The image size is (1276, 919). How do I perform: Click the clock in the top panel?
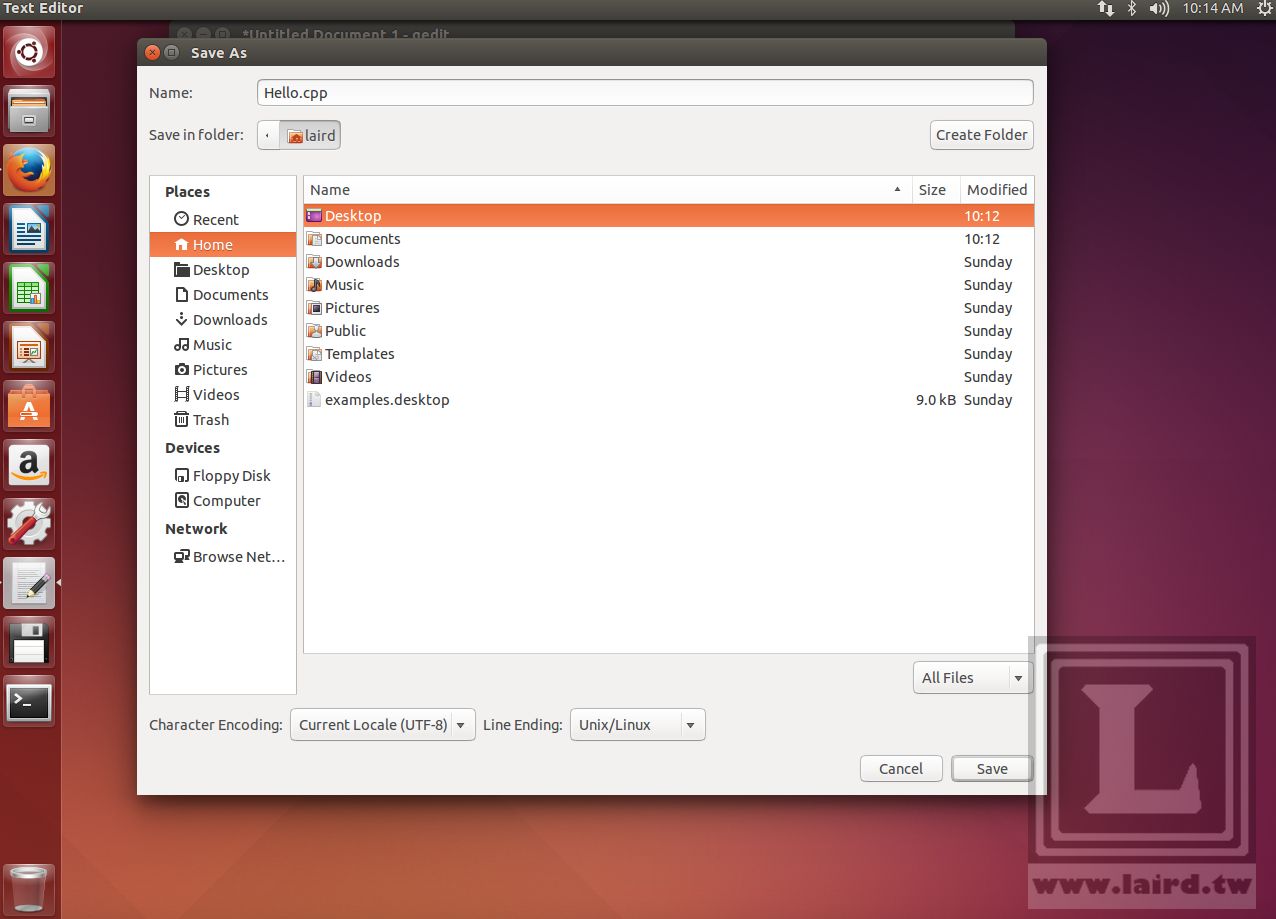[x=1215, y=9]
